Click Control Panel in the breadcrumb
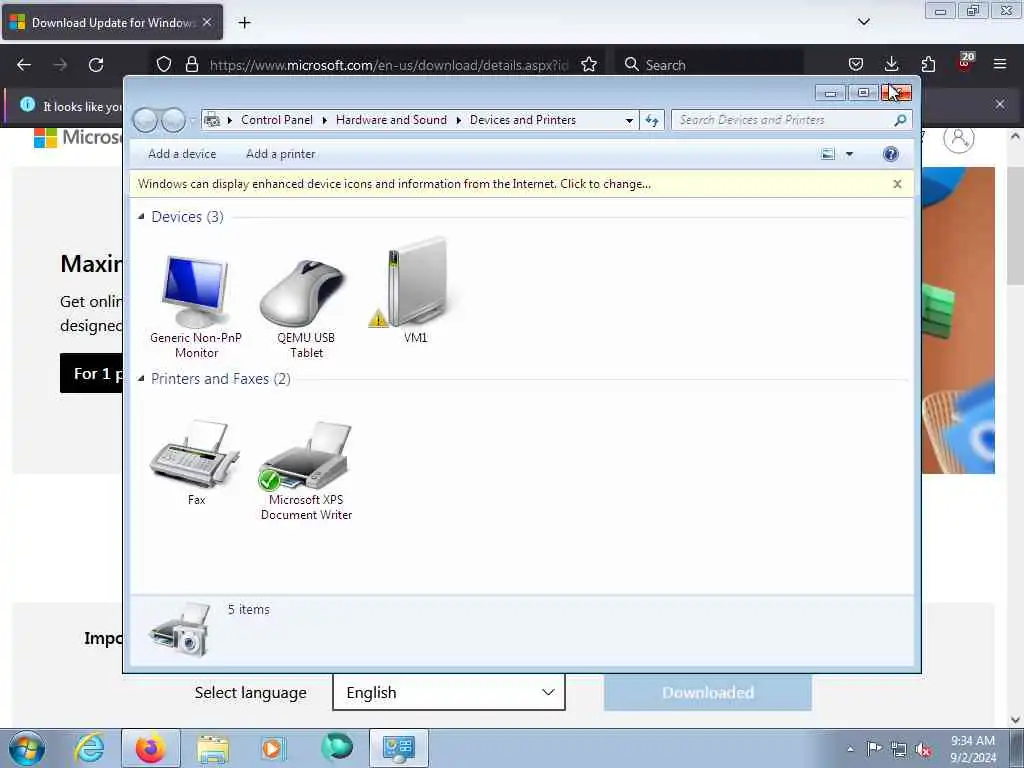The width and height of the screenshot is (1024, 768). pyautogui.click(x=277, y=120)
